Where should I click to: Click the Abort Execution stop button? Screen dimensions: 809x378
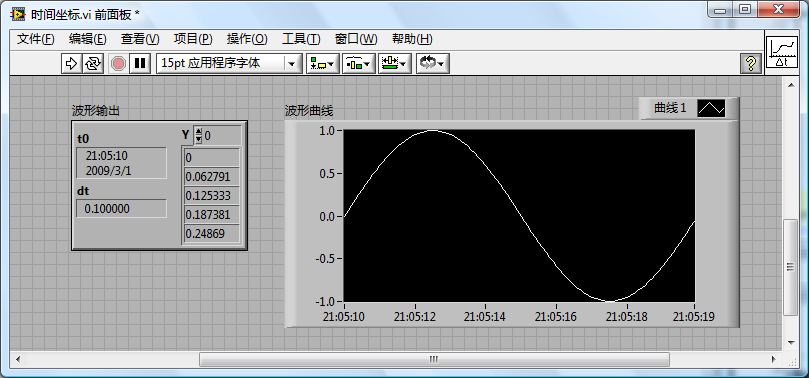pos(119,63)
